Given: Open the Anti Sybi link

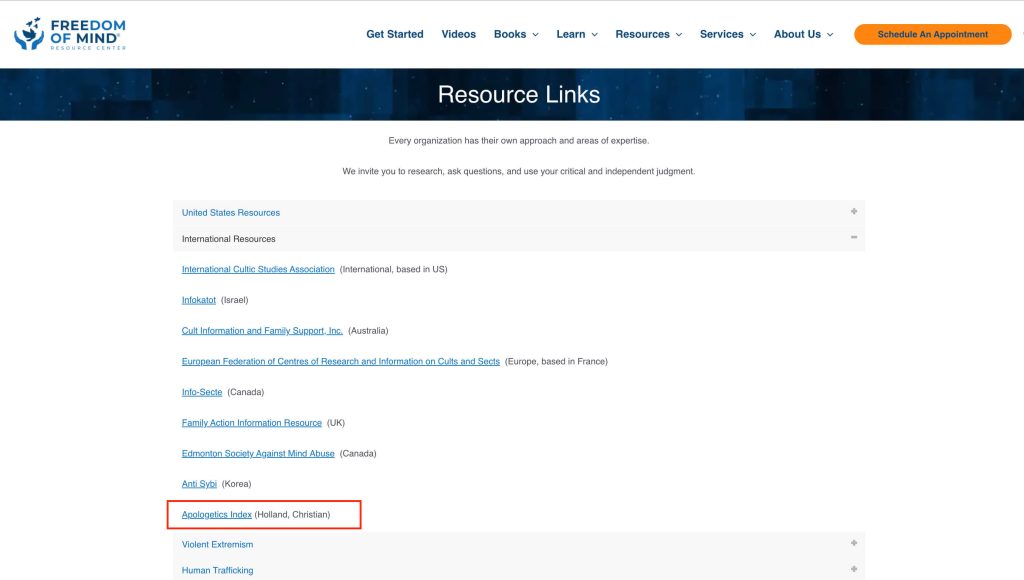Looking at the screenshot, I should click(x=199, y=484).
